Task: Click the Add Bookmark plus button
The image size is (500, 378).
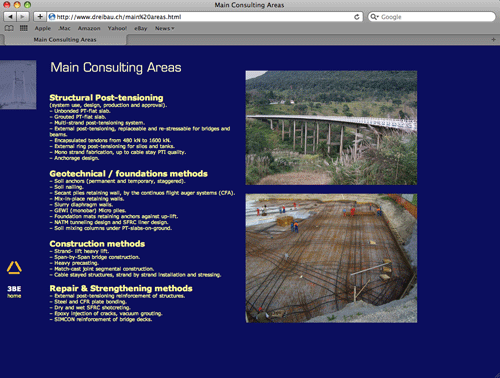Action: 40,17
